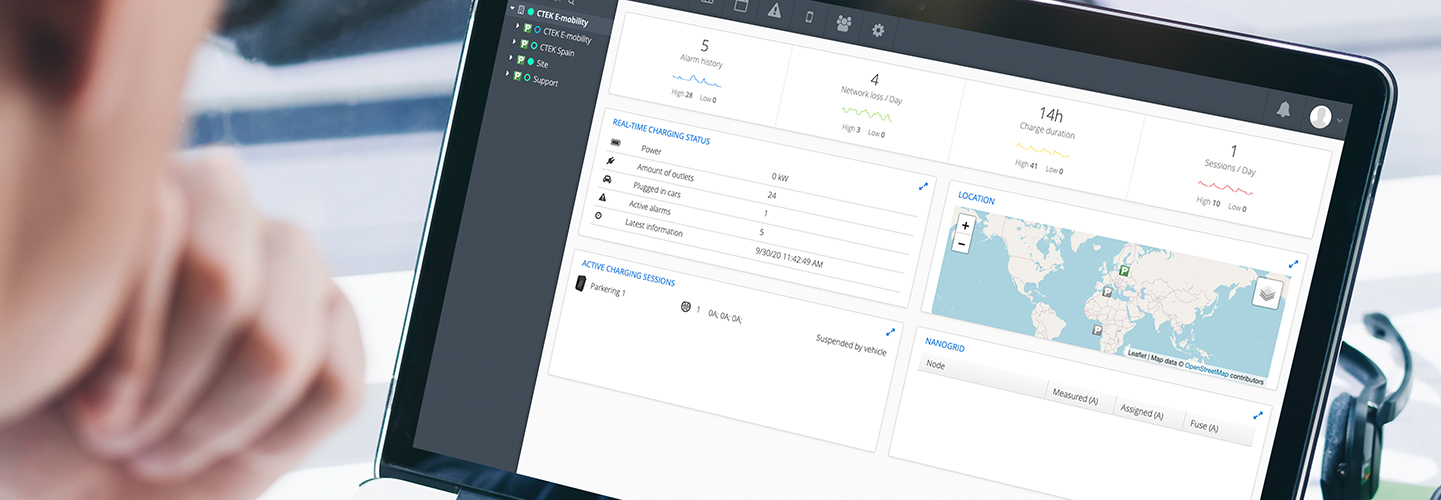Zoom in on the location map
The width and height of the screenshot is (1441, 500).
pyautogui.click(x=965, y=226)
